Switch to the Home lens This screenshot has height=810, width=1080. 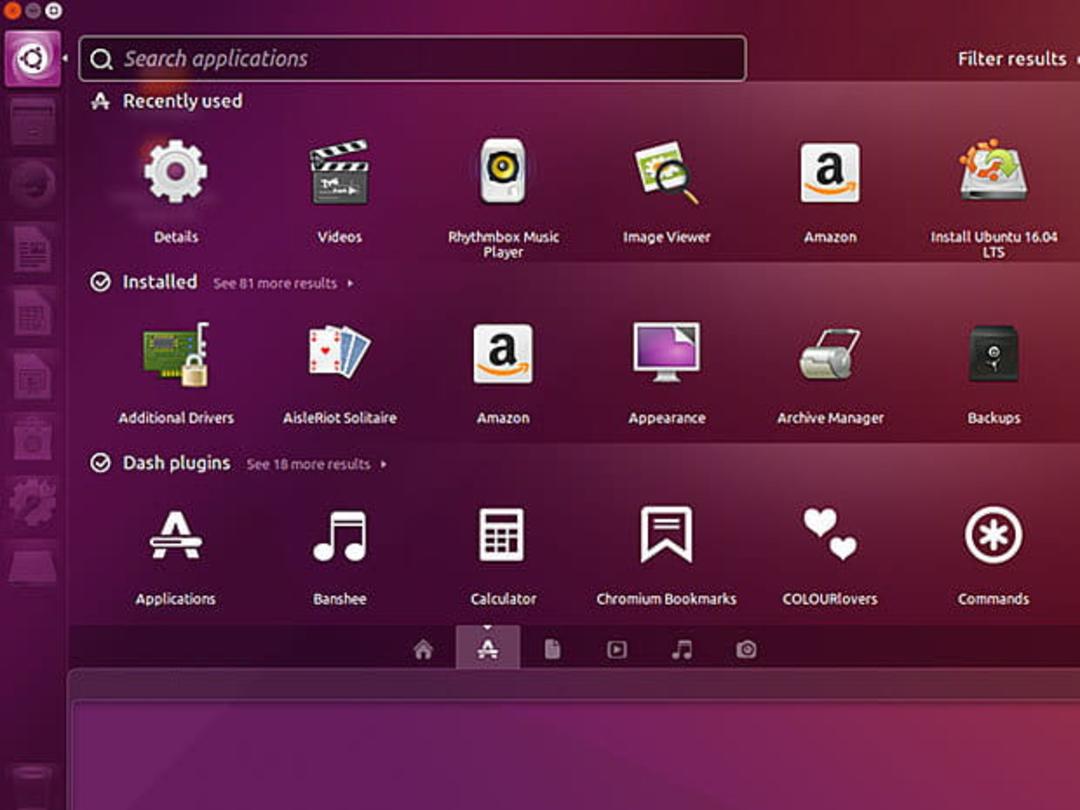pos(423,649)
